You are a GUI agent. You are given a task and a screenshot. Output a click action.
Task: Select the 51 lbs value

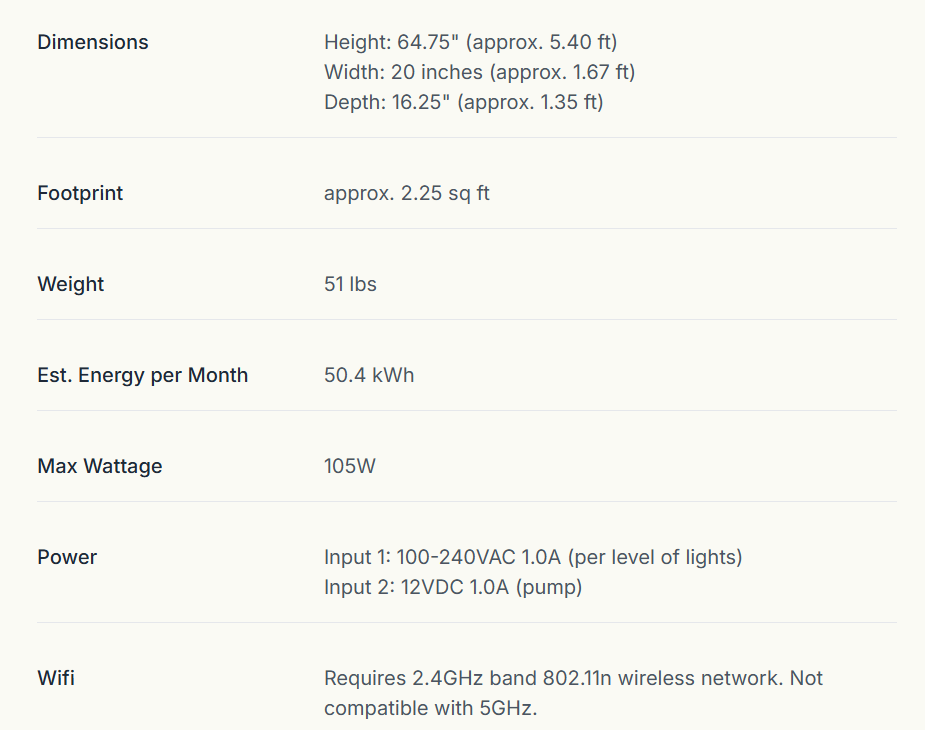[x=350, y=284]
